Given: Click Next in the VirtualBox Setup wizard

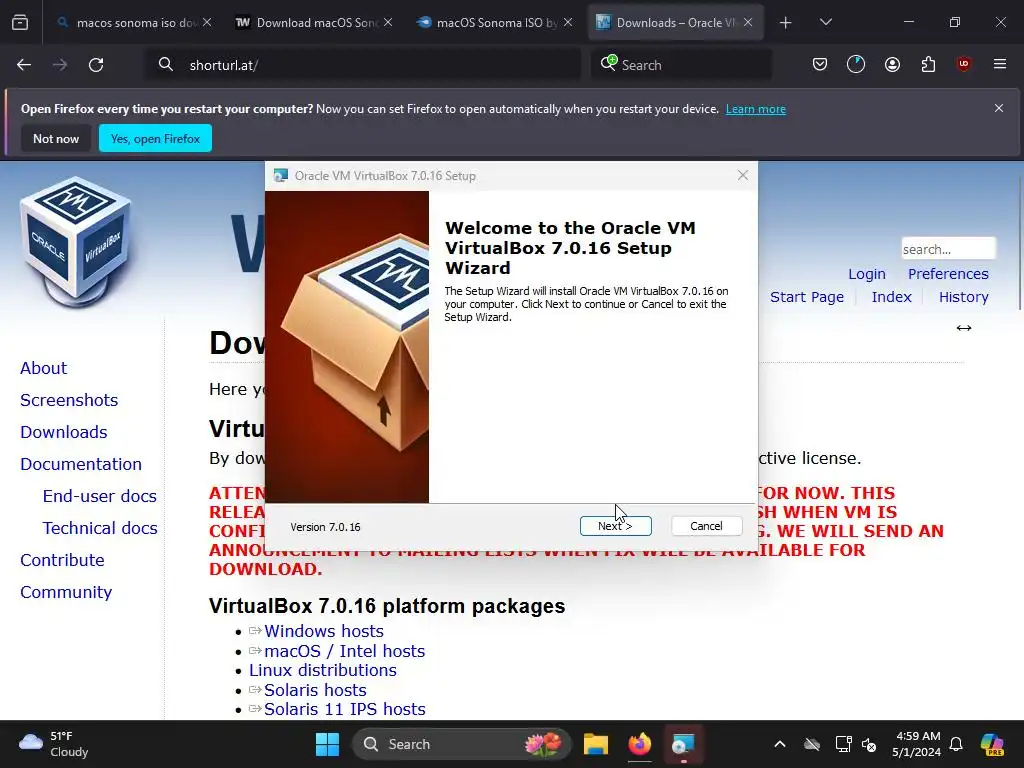Looking at the screenshot, I should (615, 526).
